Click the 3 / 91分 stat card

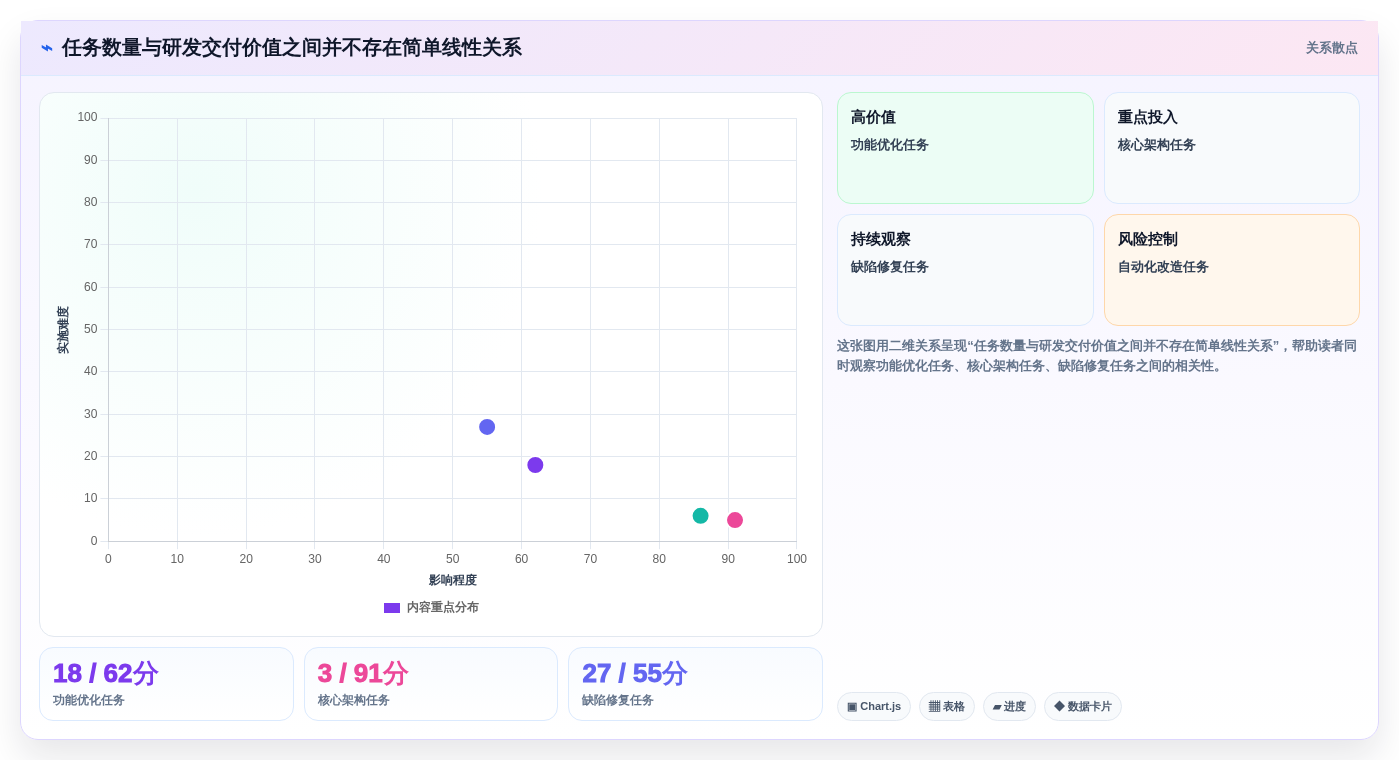click(431, 684)
